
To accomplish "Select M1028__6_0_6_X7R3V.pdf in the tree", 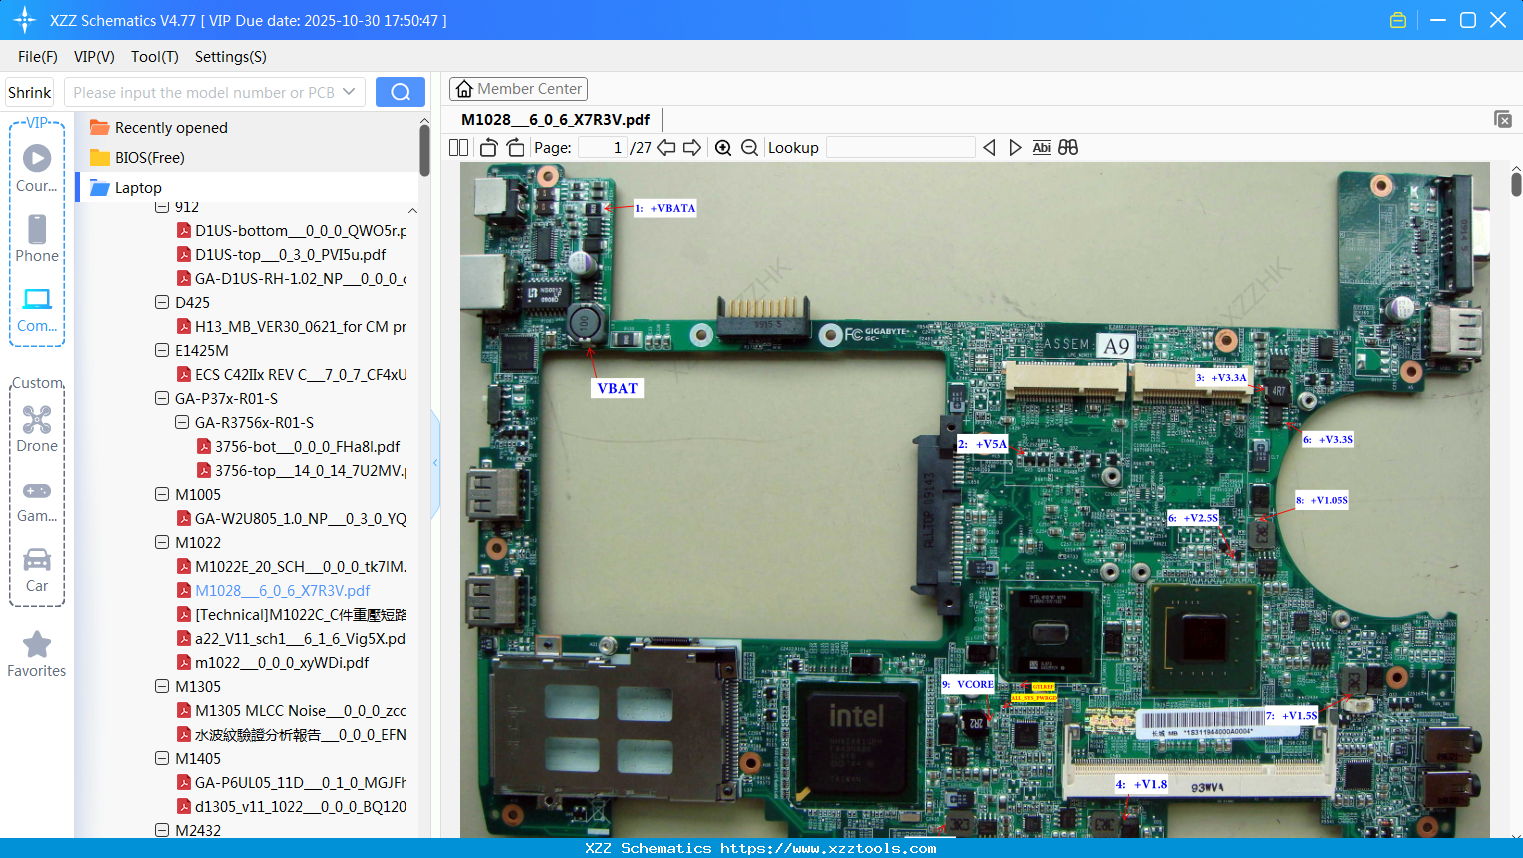I will click(x=273, y=590).
